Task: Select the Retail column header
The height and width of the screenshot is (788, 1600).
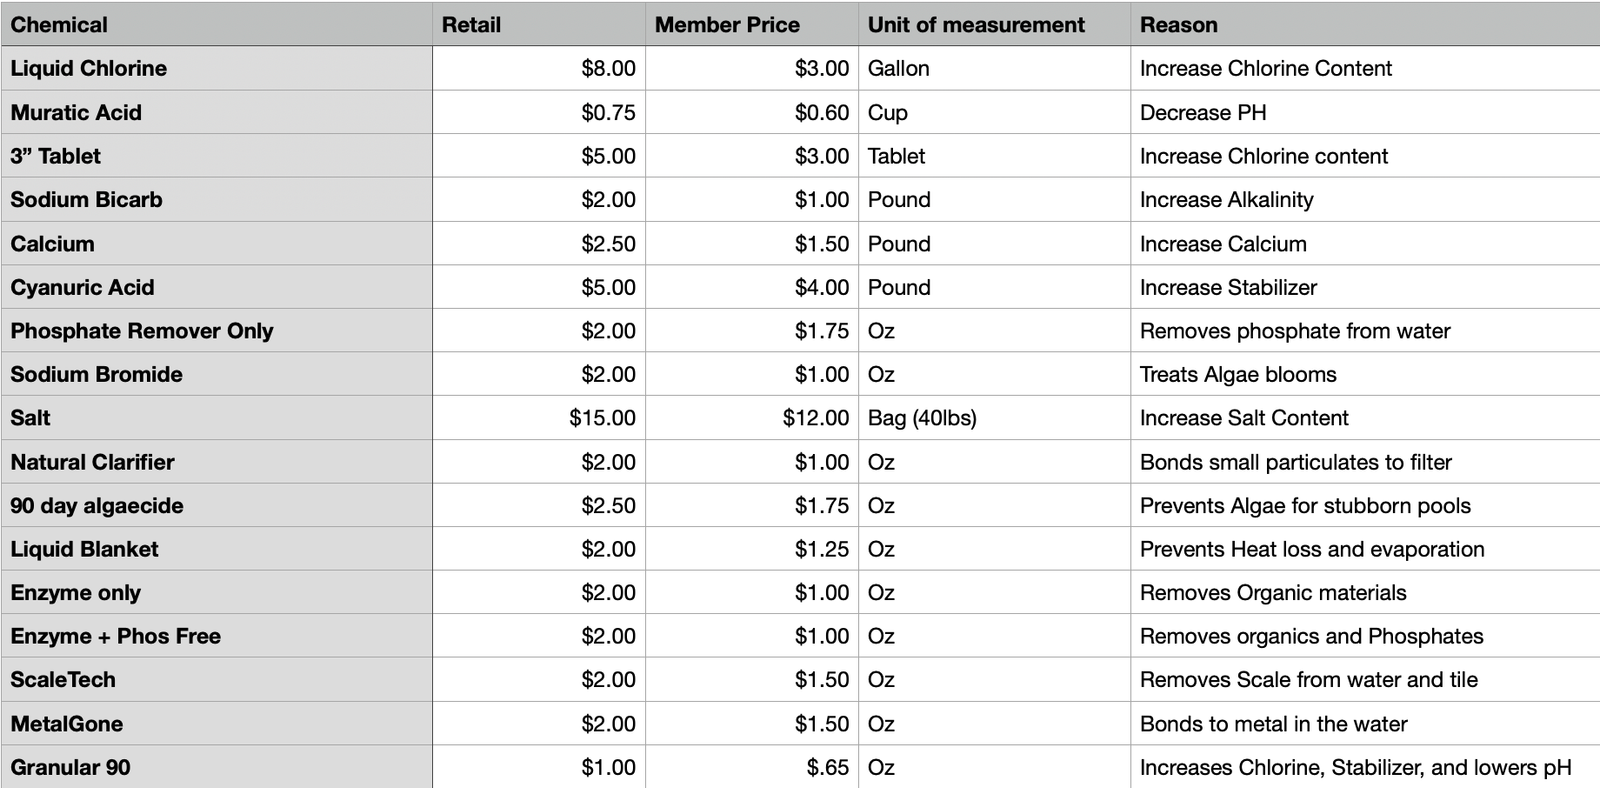Action: 471,25
